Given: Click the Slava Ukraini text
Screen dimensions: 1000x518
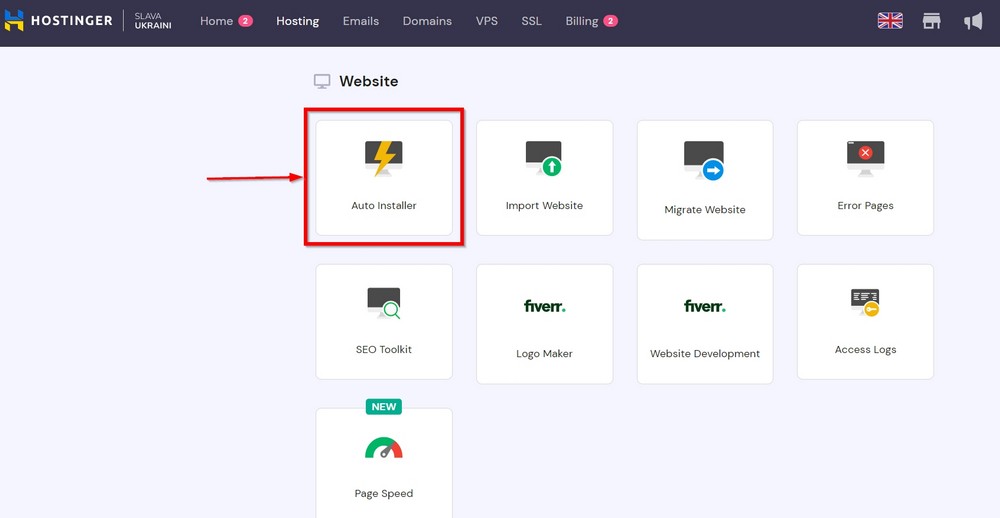Looking at the screenshot, I should (x=152, y=21).
